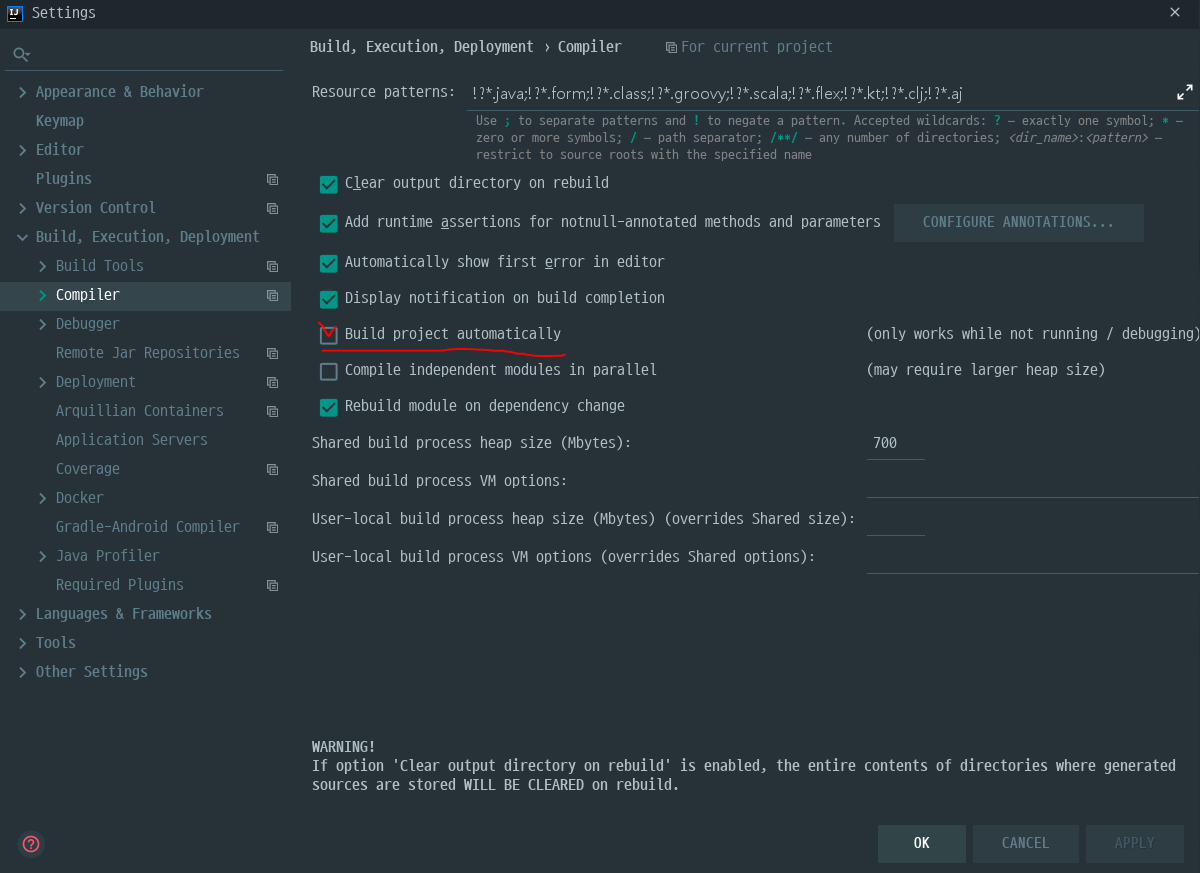The image size is (1200, 873).
Task: Expand the Other Settings section
Action: point(22,672)
